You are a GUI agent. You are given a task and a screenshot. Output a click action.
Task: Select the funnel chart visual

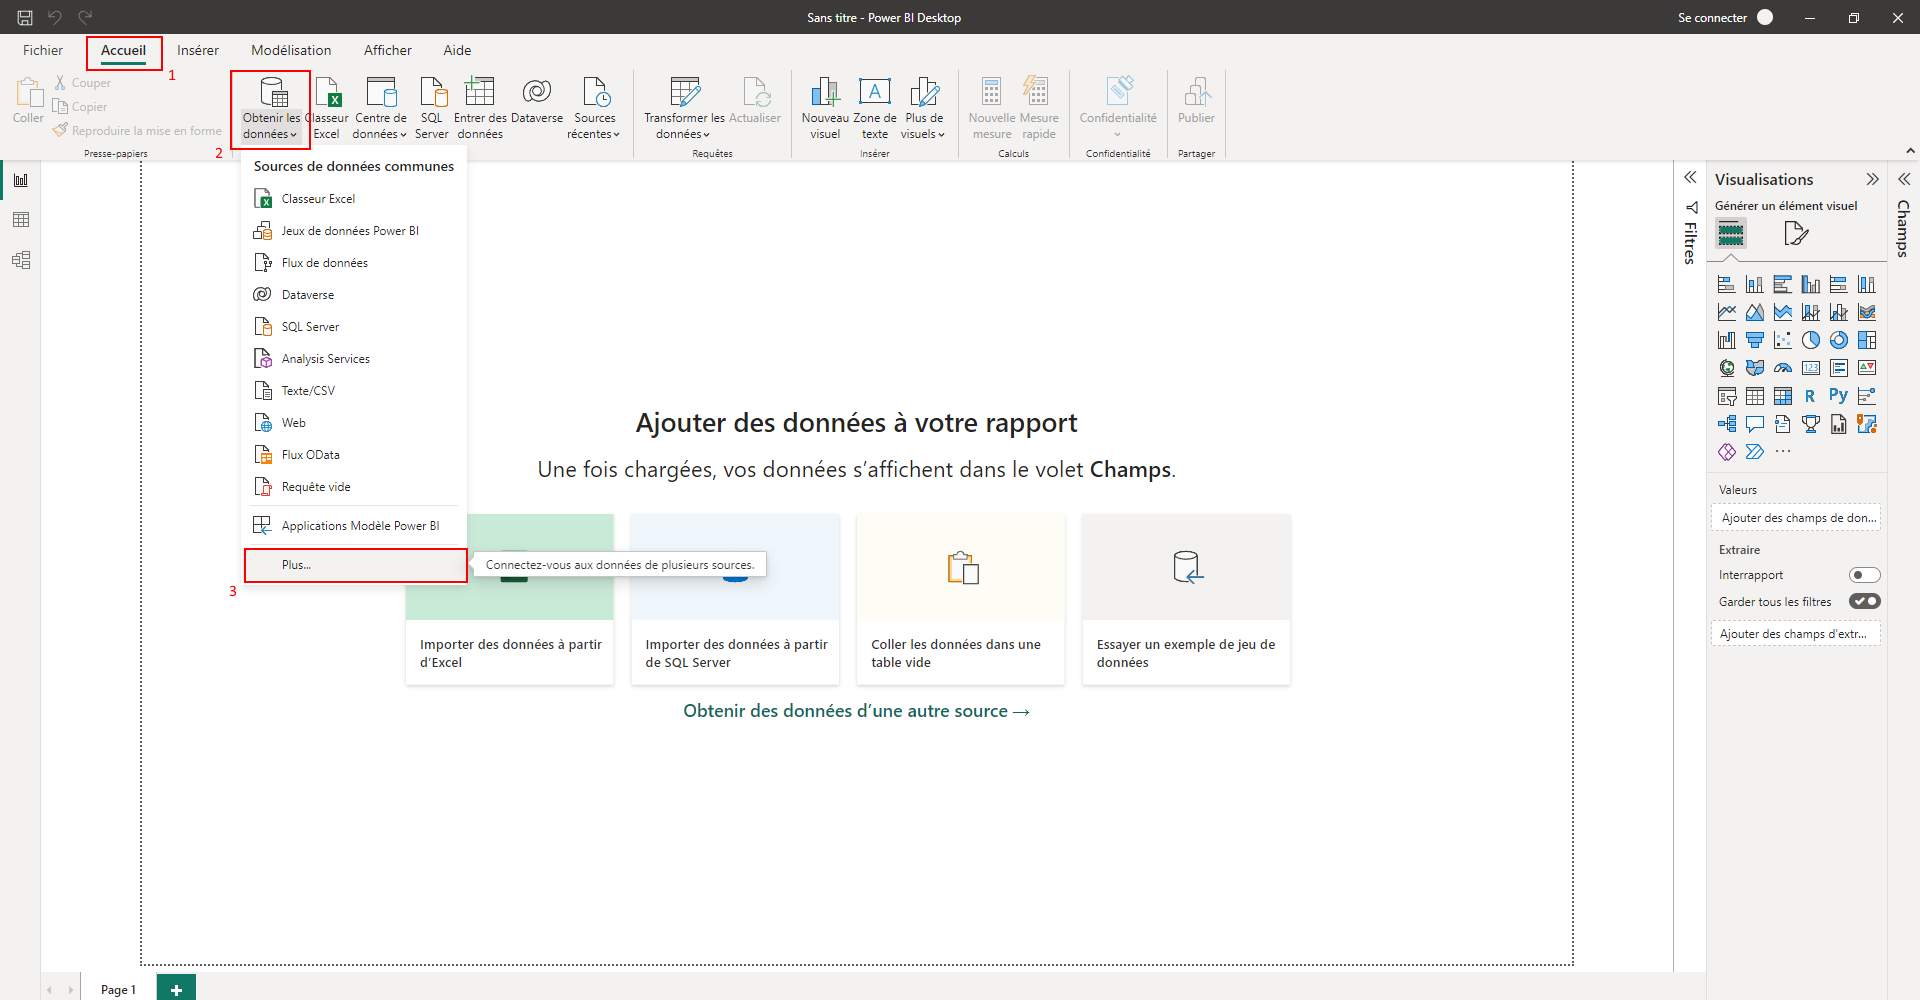coord(1754,341)
